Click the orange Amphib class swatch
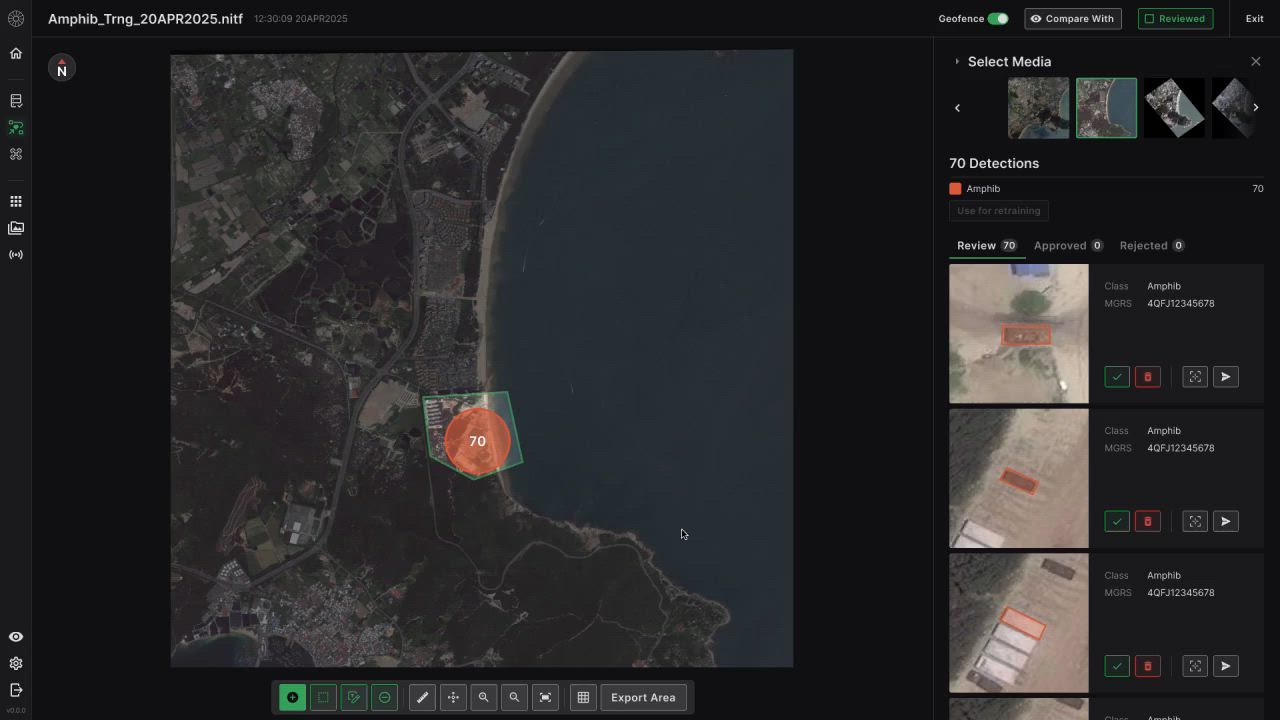The height and width of the screenshot is (720, 1280). point(955,189)
